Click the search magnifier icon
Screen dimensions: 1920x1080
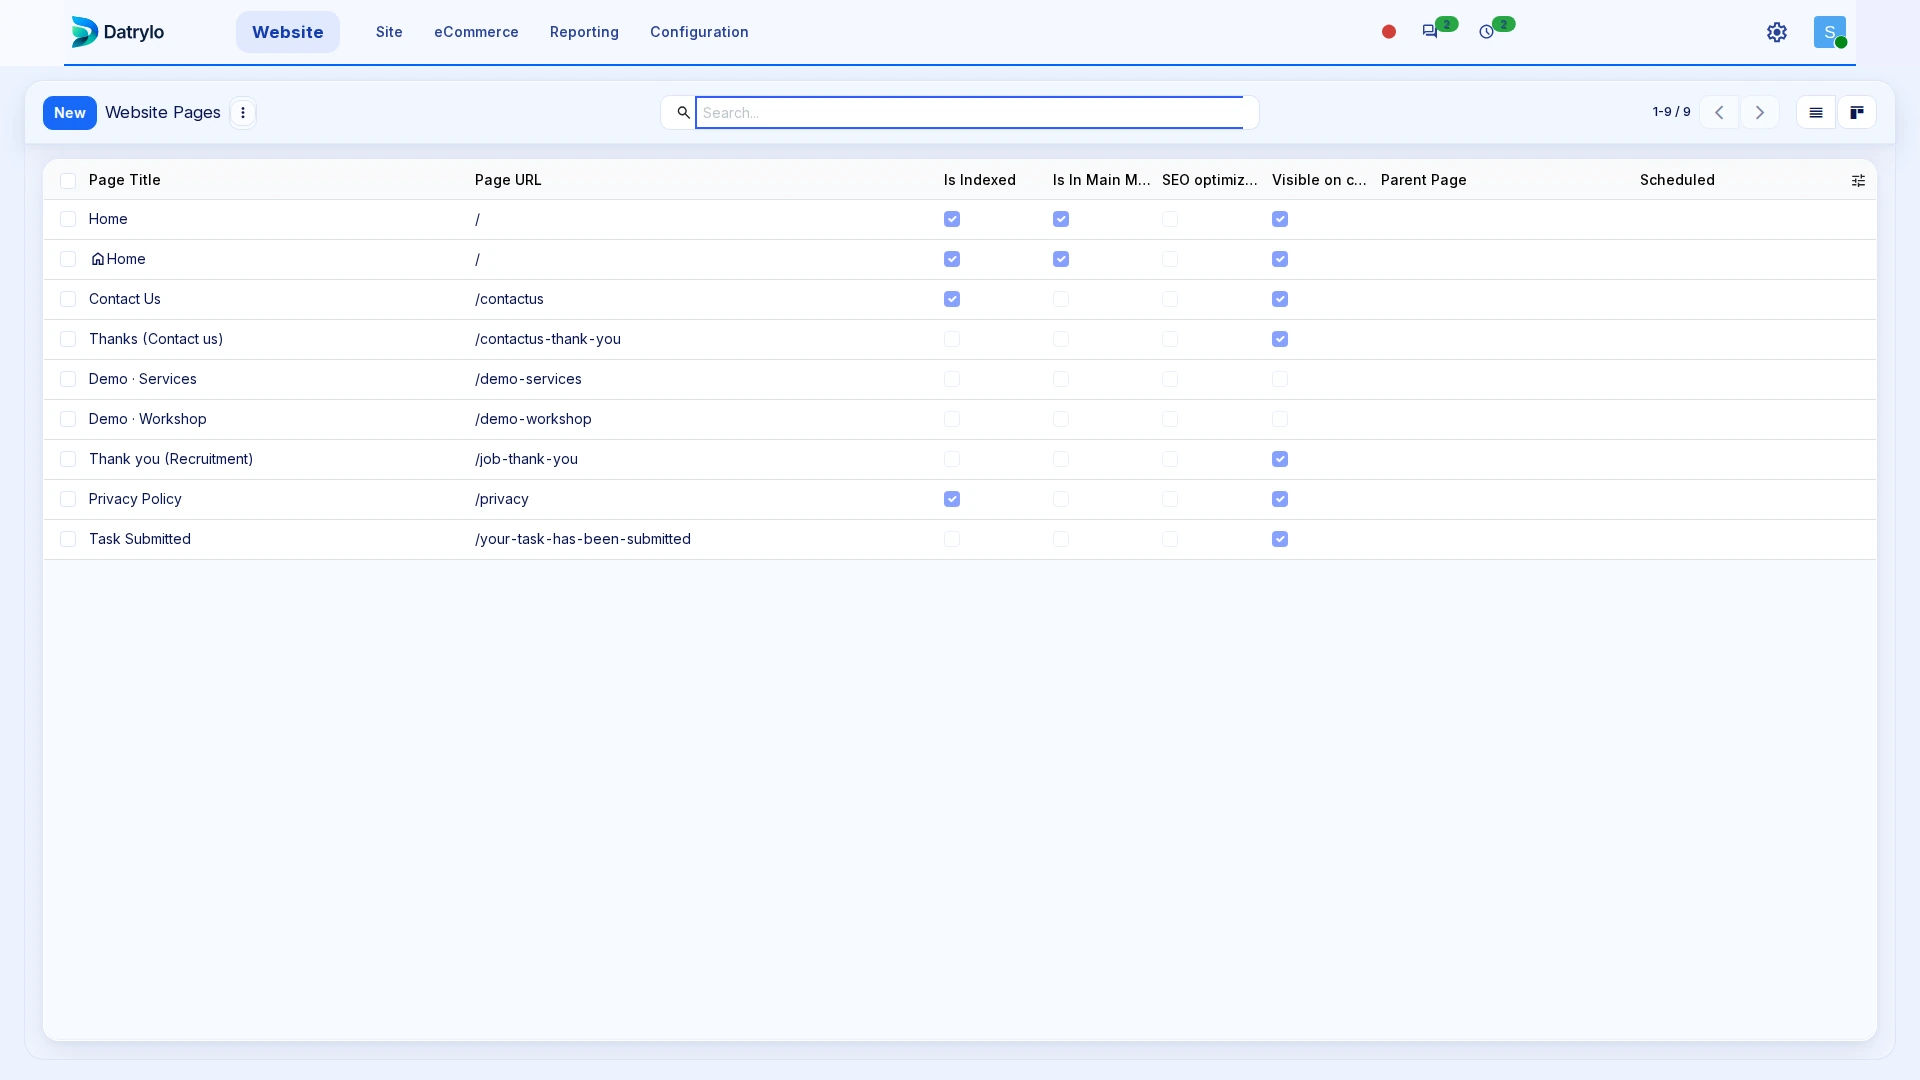point(683,113)
